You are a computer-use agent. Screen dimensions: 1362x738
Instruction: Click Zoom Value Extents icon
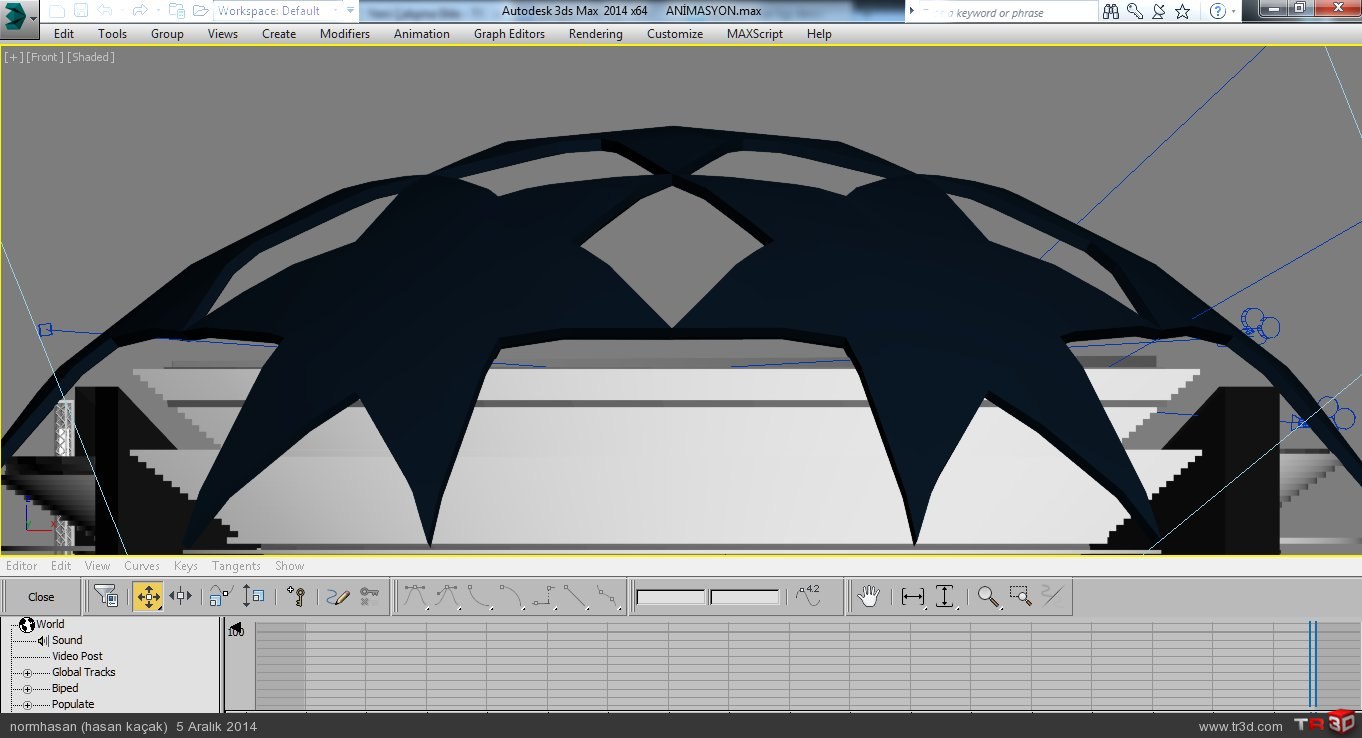coord(945,596)
